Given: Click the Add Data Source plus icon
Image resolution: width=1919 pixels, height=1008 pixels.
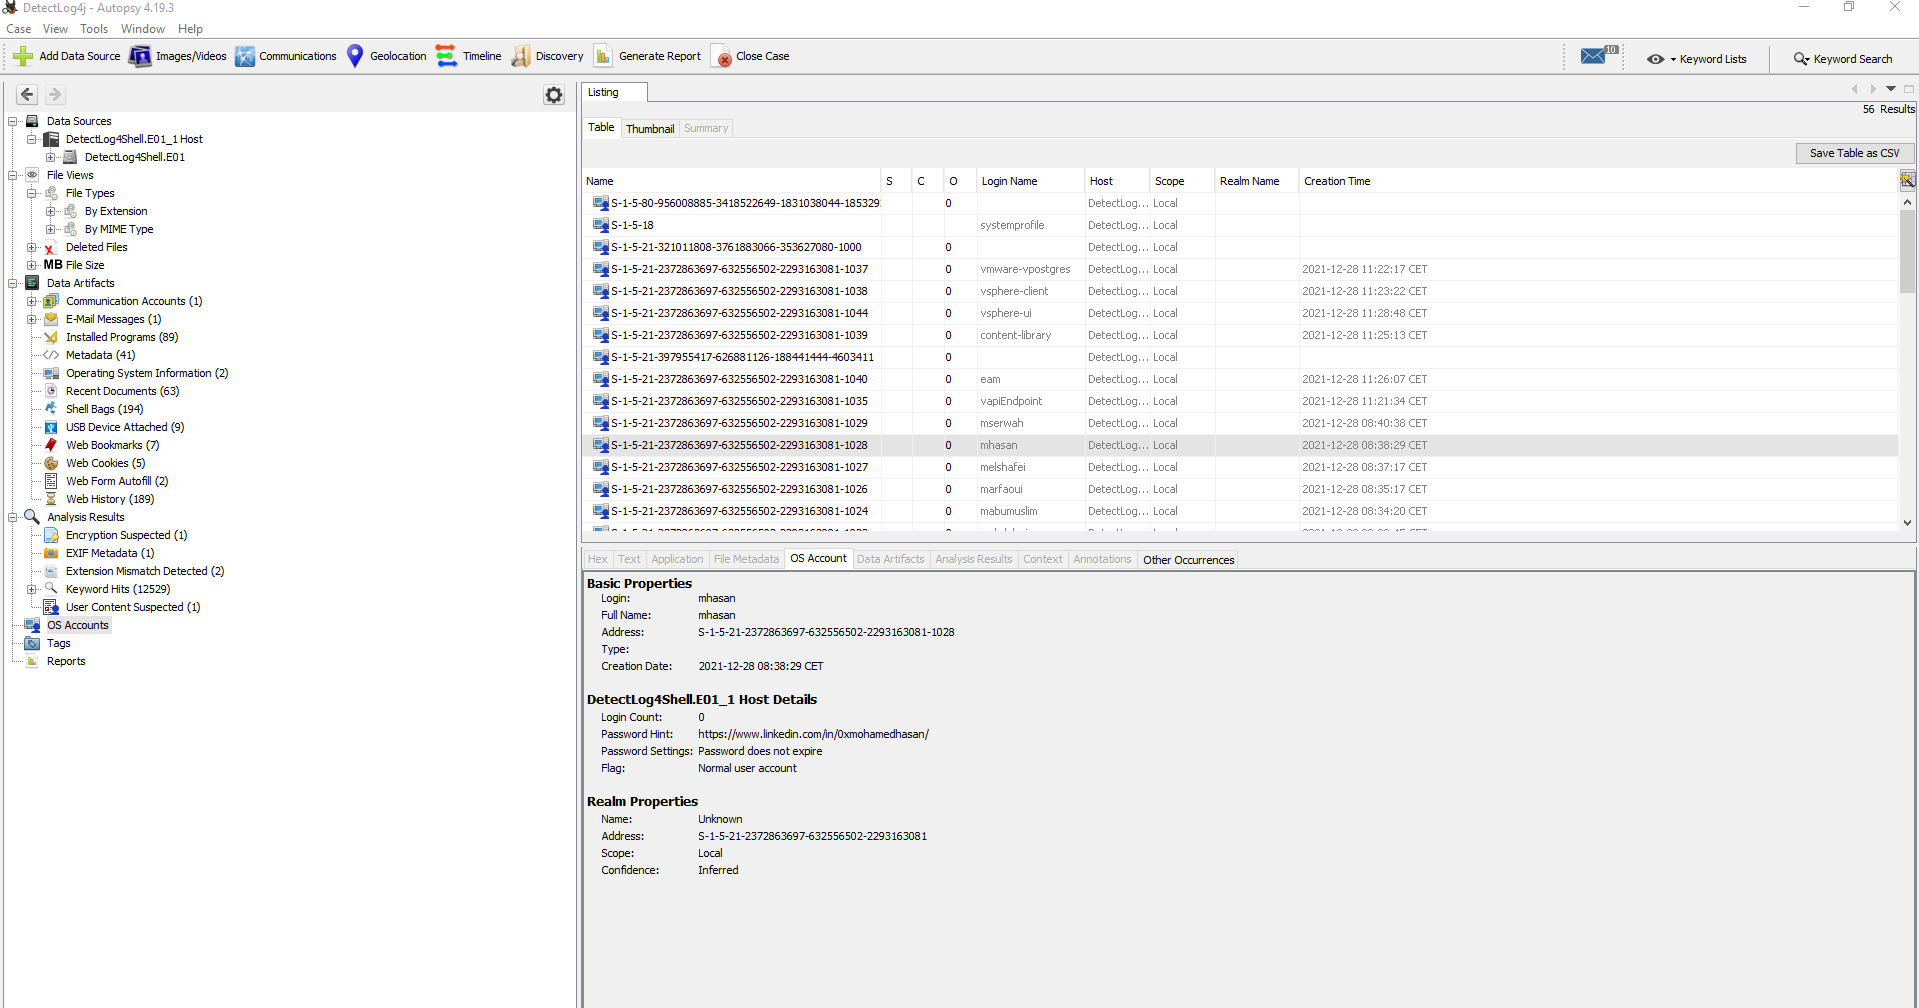Looking at the screenshot, I should pos(22,56).
